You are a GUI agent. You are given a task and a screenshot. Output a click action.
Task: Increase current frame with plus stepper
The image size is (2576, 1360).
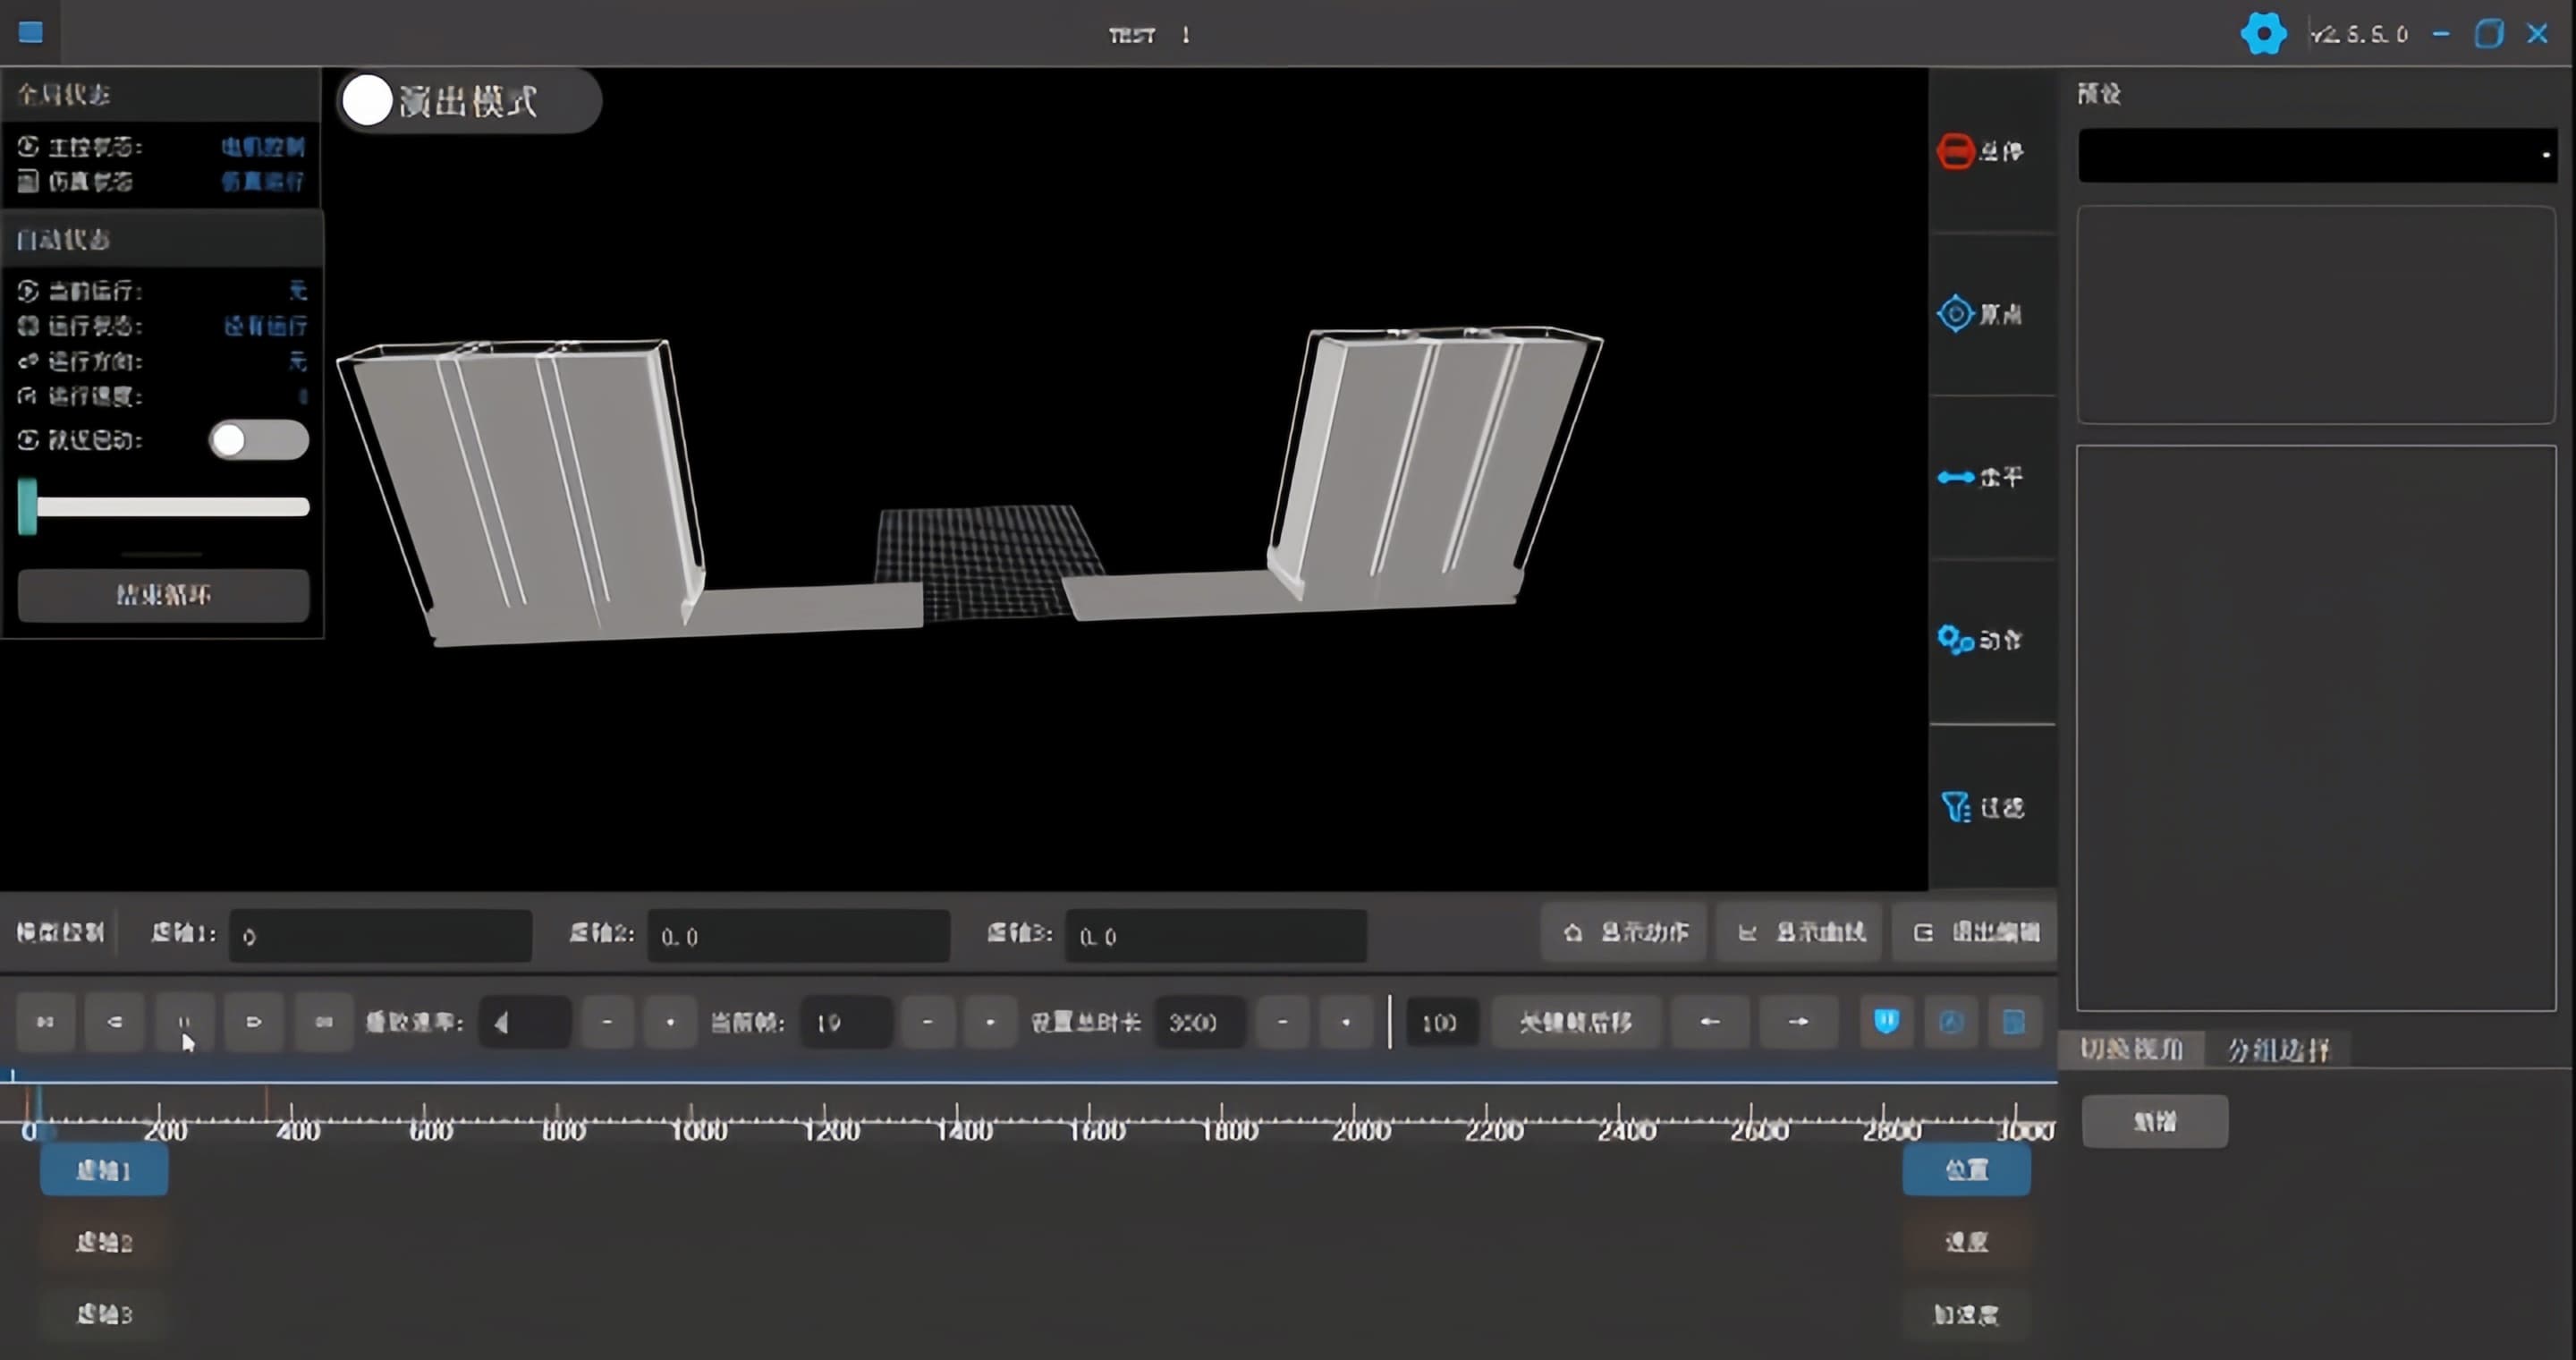(990, 1021)
